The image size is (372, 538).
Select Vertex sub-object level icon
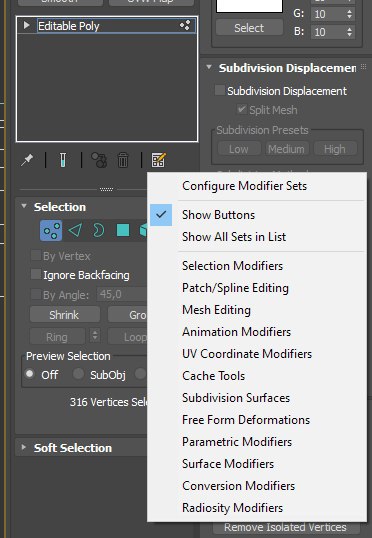[51, 230]
